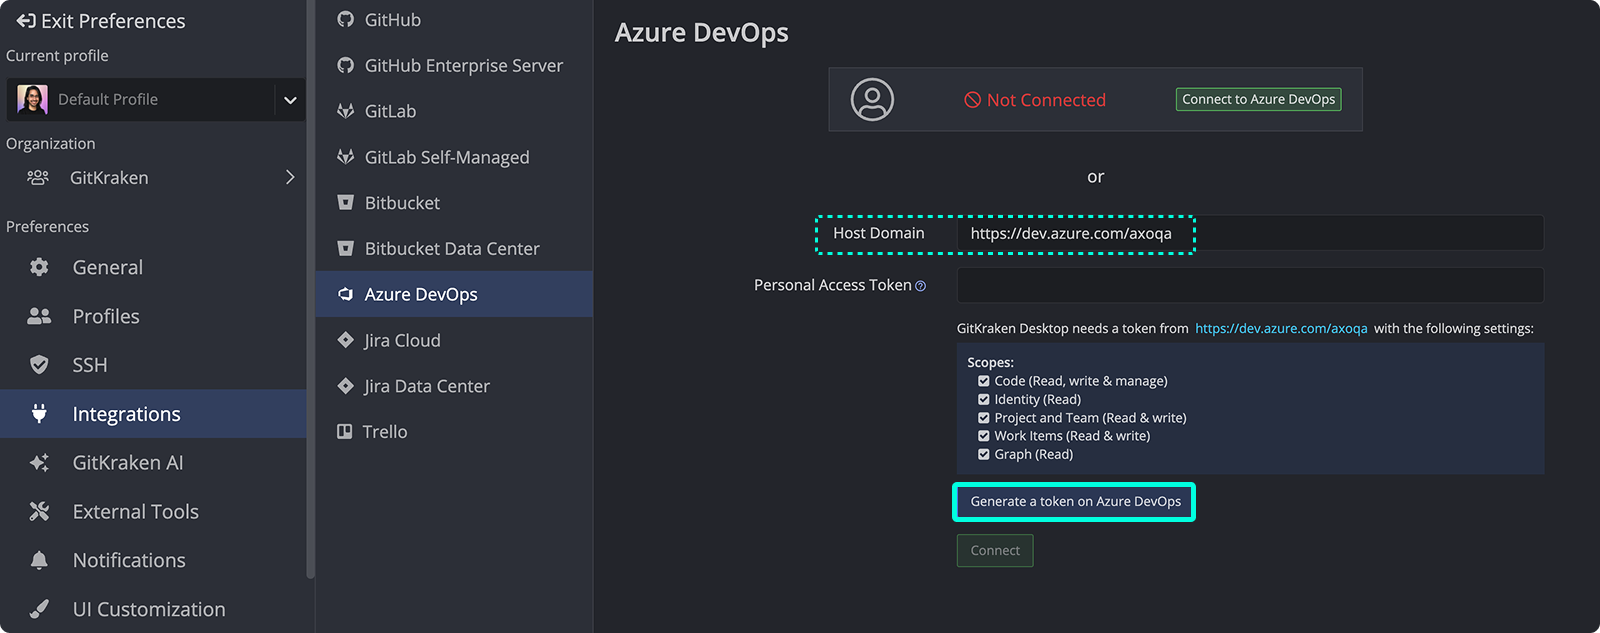Click the GitLab fox icon
Screen dimensions: 1600x633
click(x=345, y=111)
